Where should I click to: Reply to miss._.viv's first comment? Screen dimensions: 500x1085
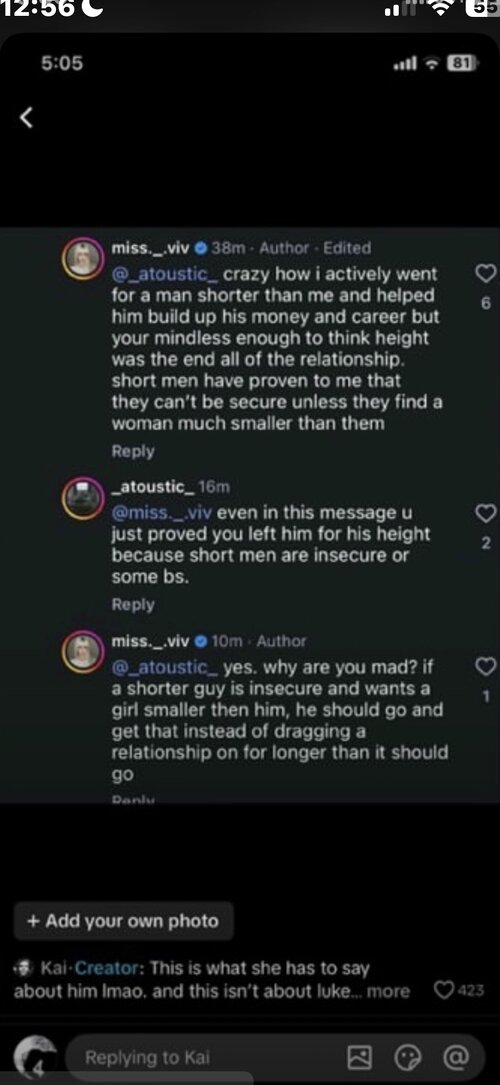[x=133, y=451]
